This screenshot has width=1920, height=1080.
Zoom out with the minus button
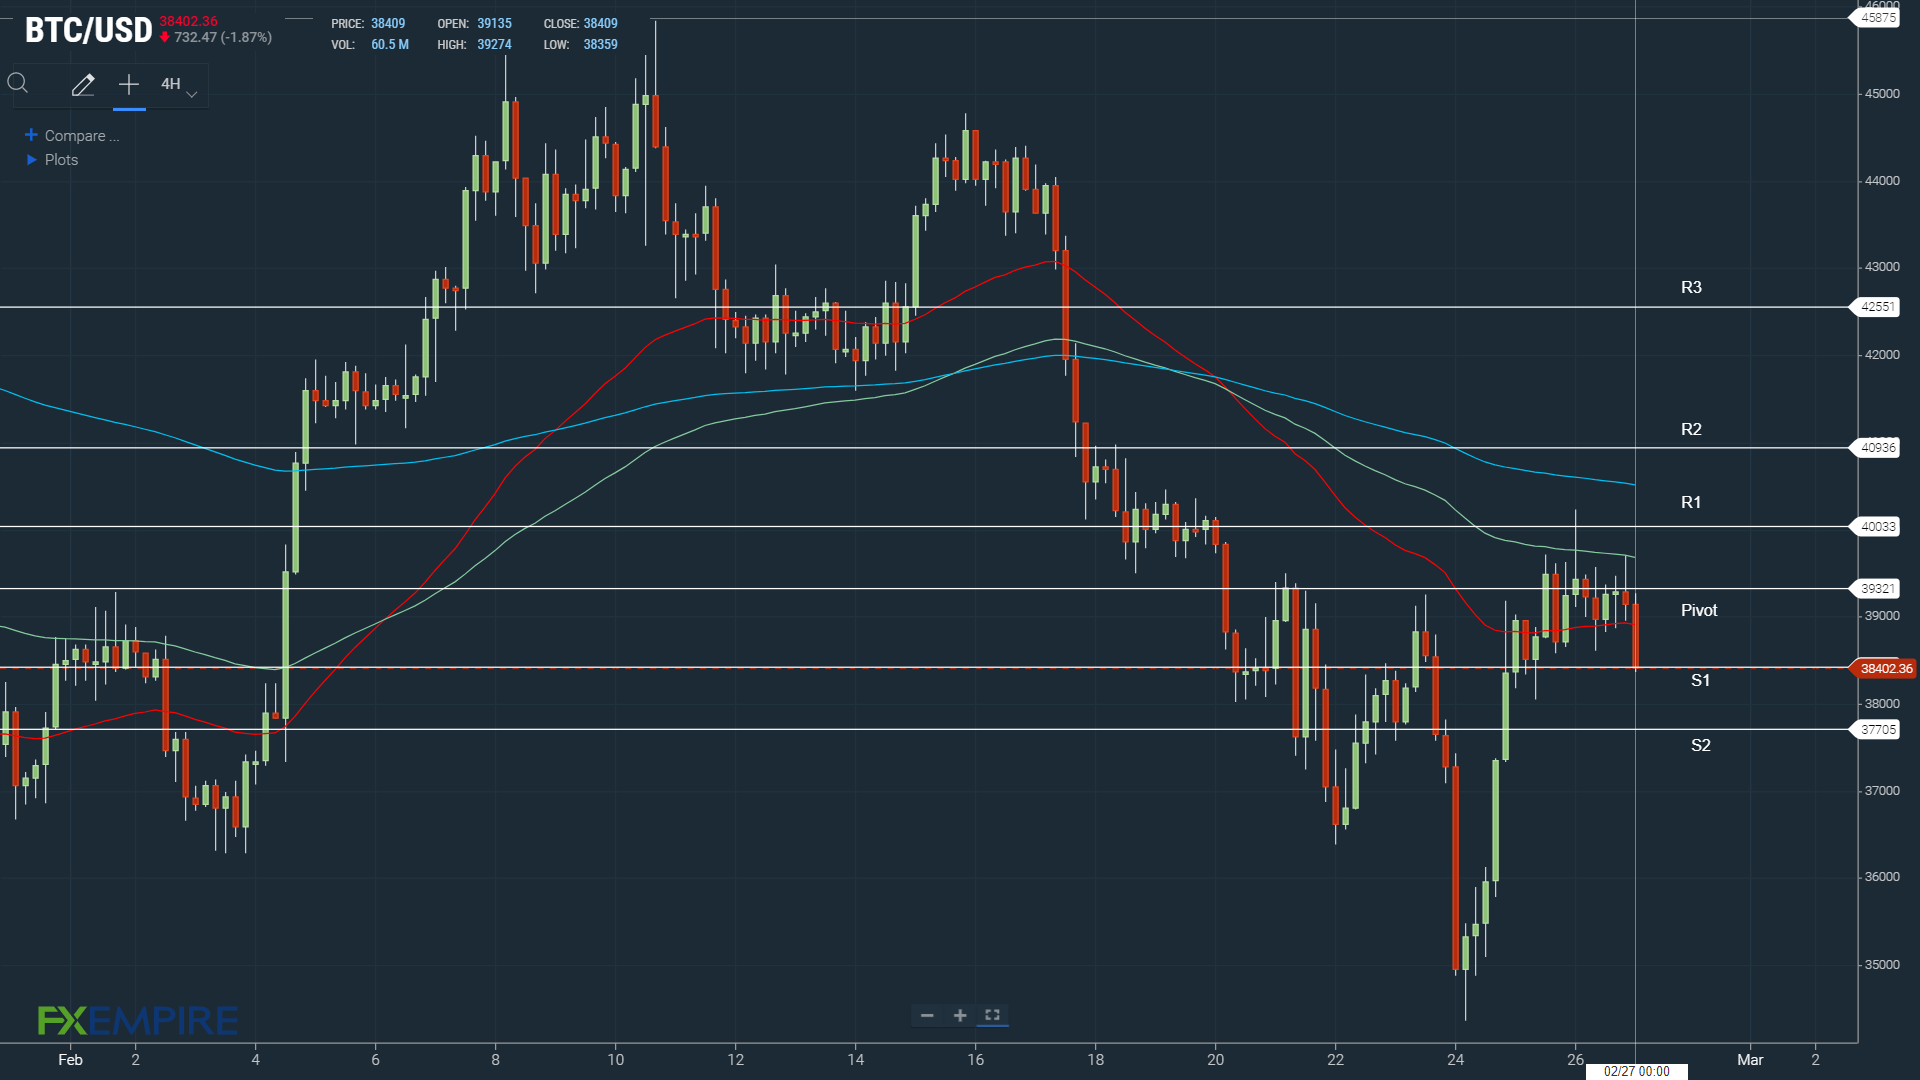tap(927, 1015)
